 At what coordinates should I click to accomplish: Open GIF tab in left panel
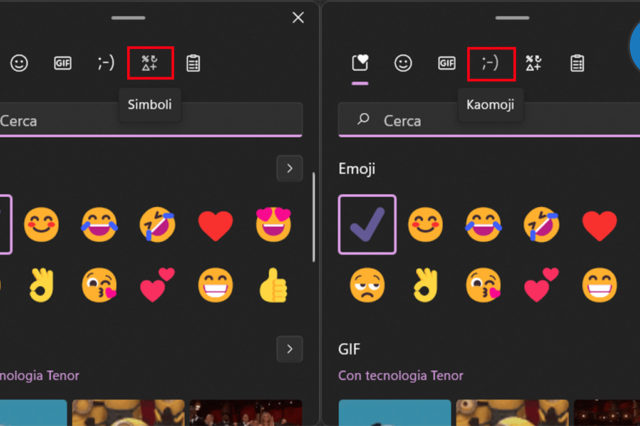62,63
